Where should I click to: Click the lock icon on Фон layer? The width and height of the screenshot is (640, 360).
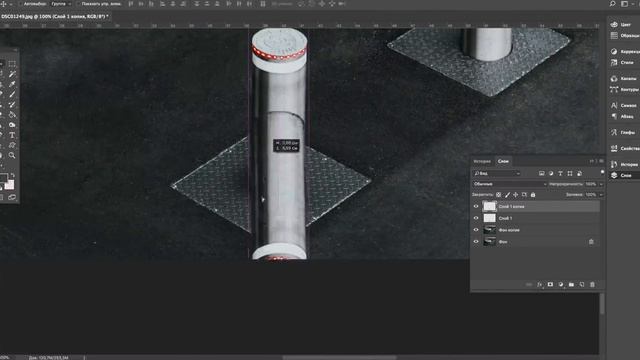click(x=591, y=242)
